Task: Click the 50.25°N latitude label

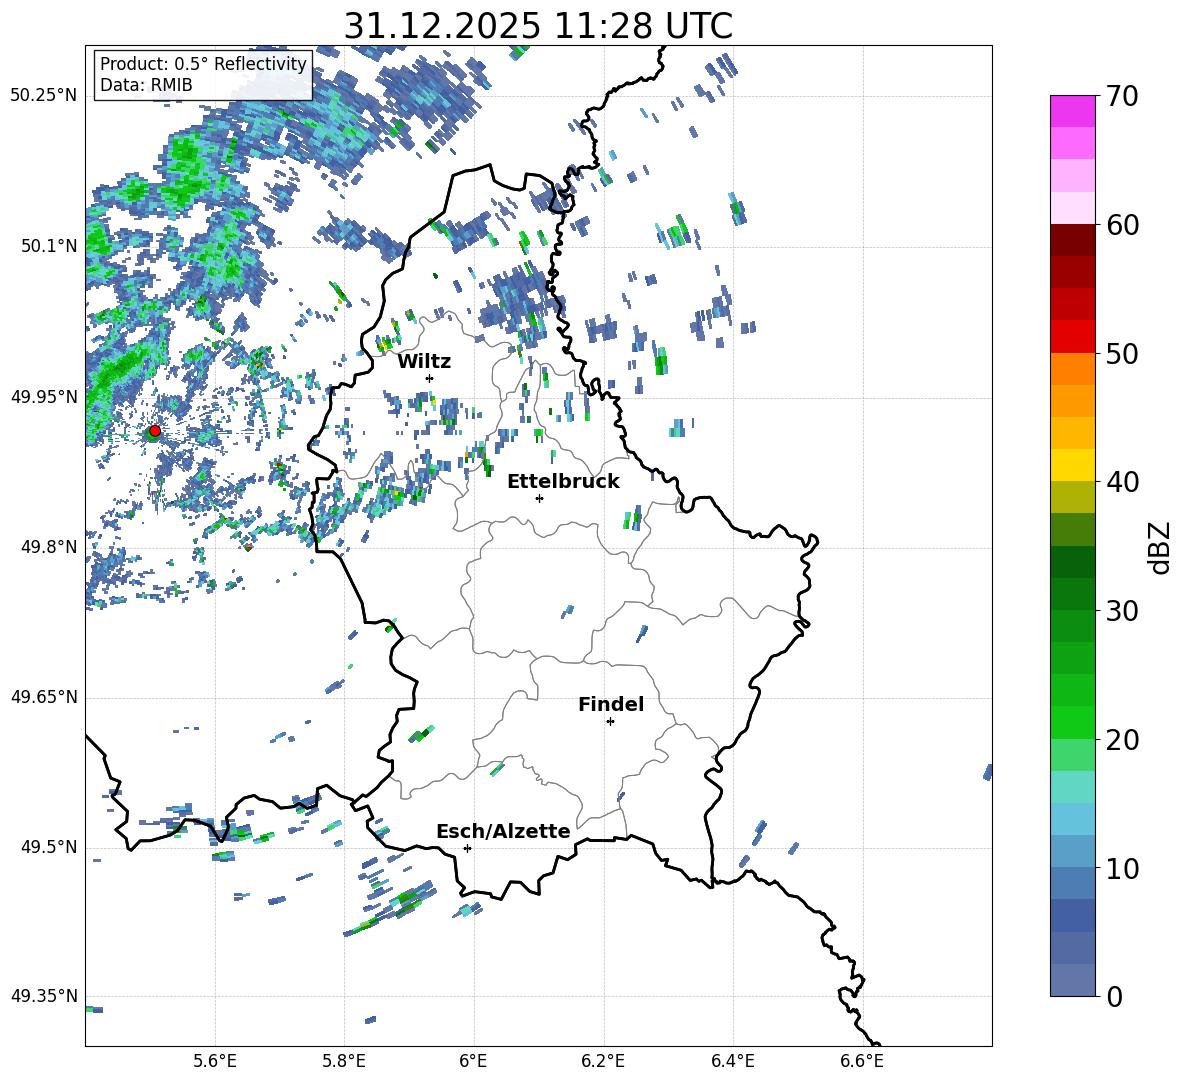Action: [x=44, y=96]
